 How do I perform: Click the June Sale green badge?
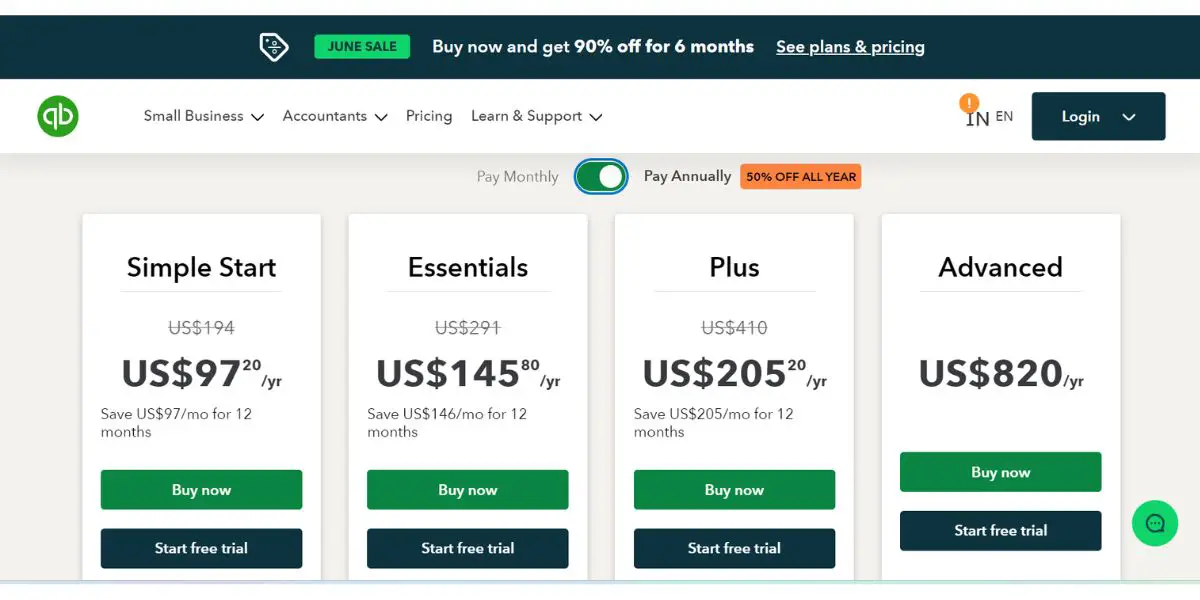pyautogui.click(x=362, y=46)
